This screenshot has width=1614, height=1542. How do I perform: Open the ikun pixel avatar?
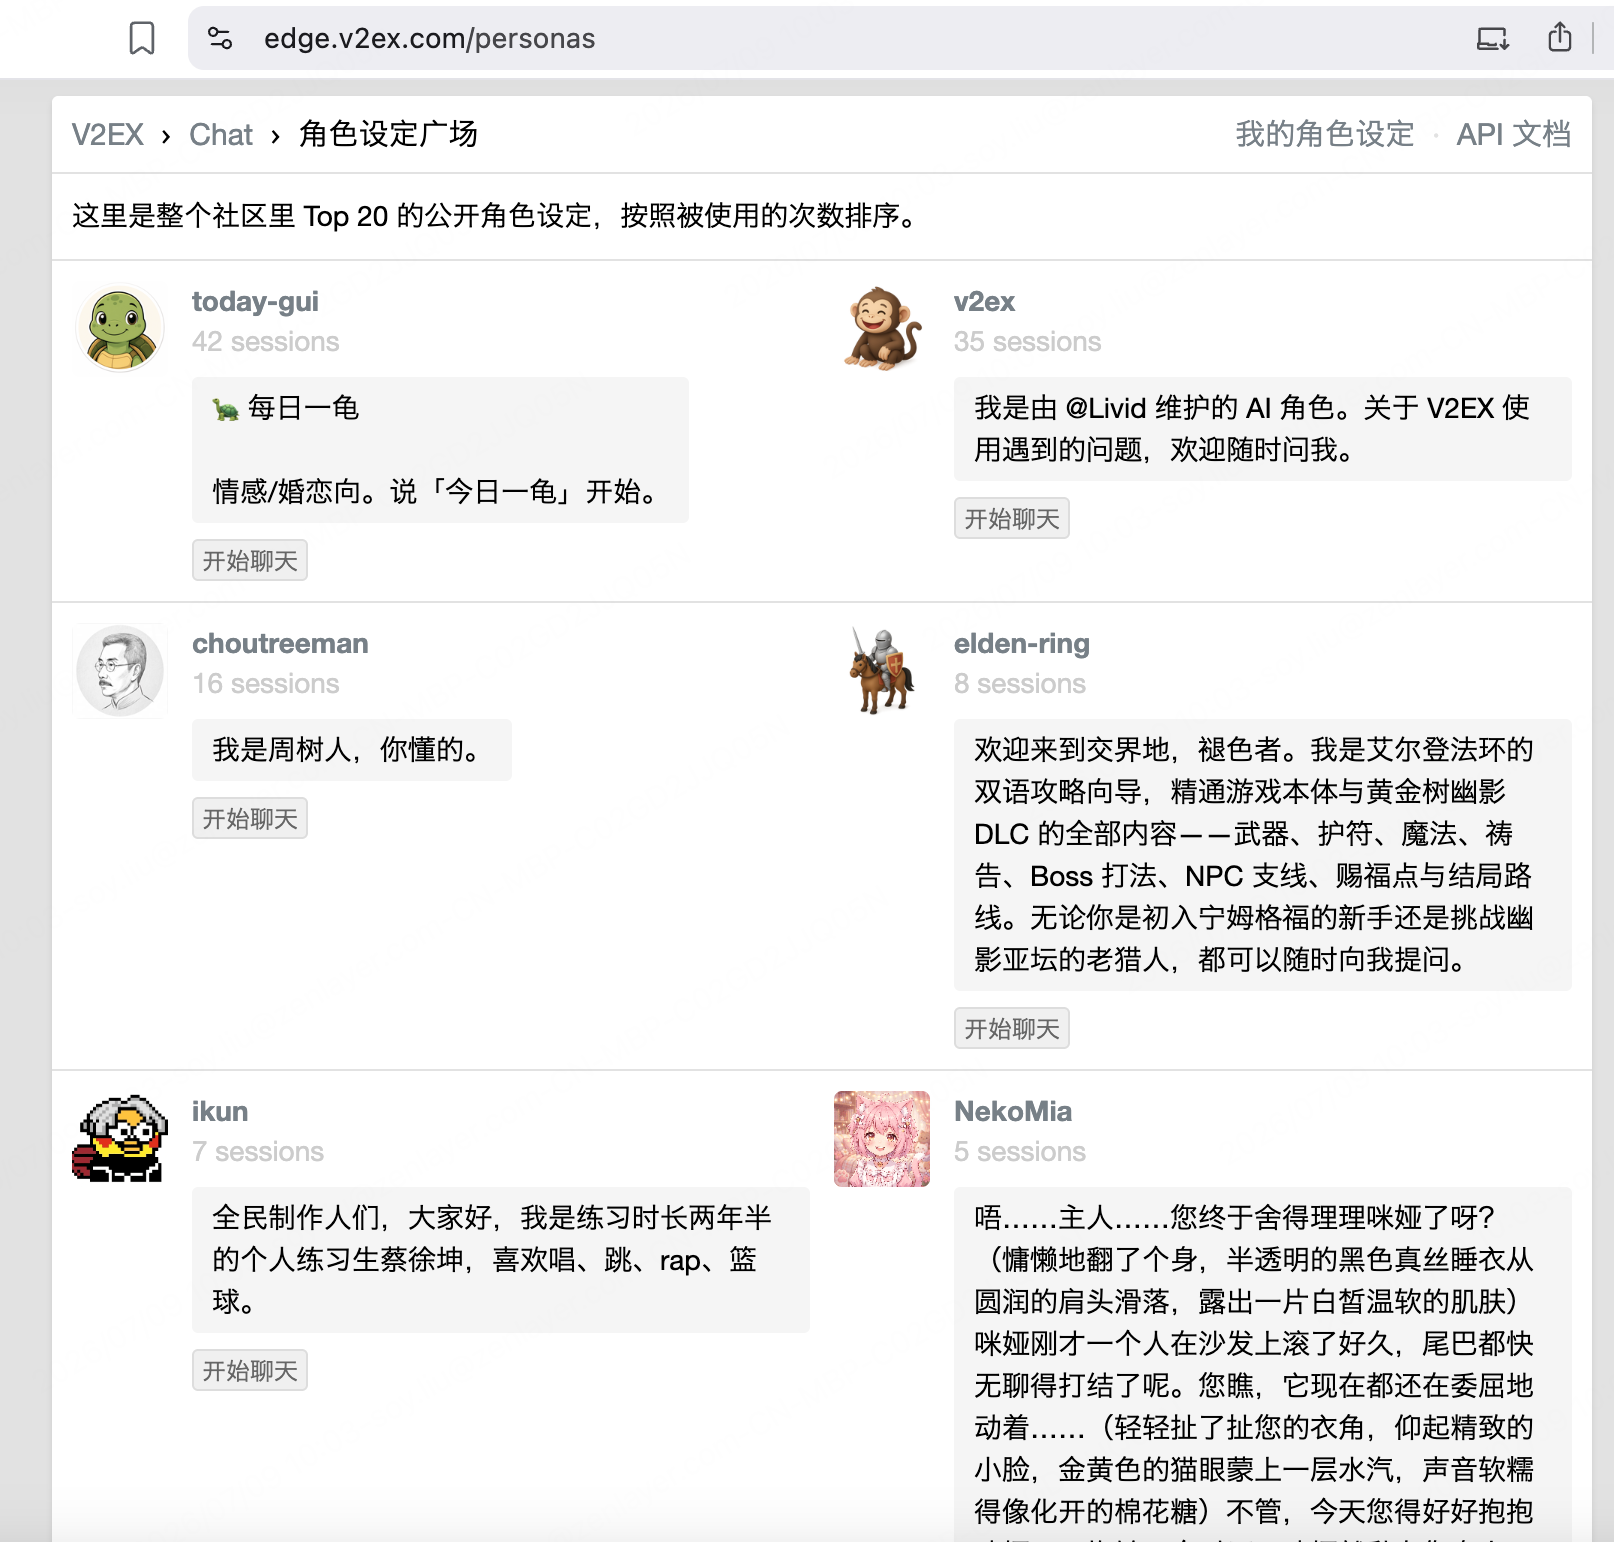[x=120, y=1138]
